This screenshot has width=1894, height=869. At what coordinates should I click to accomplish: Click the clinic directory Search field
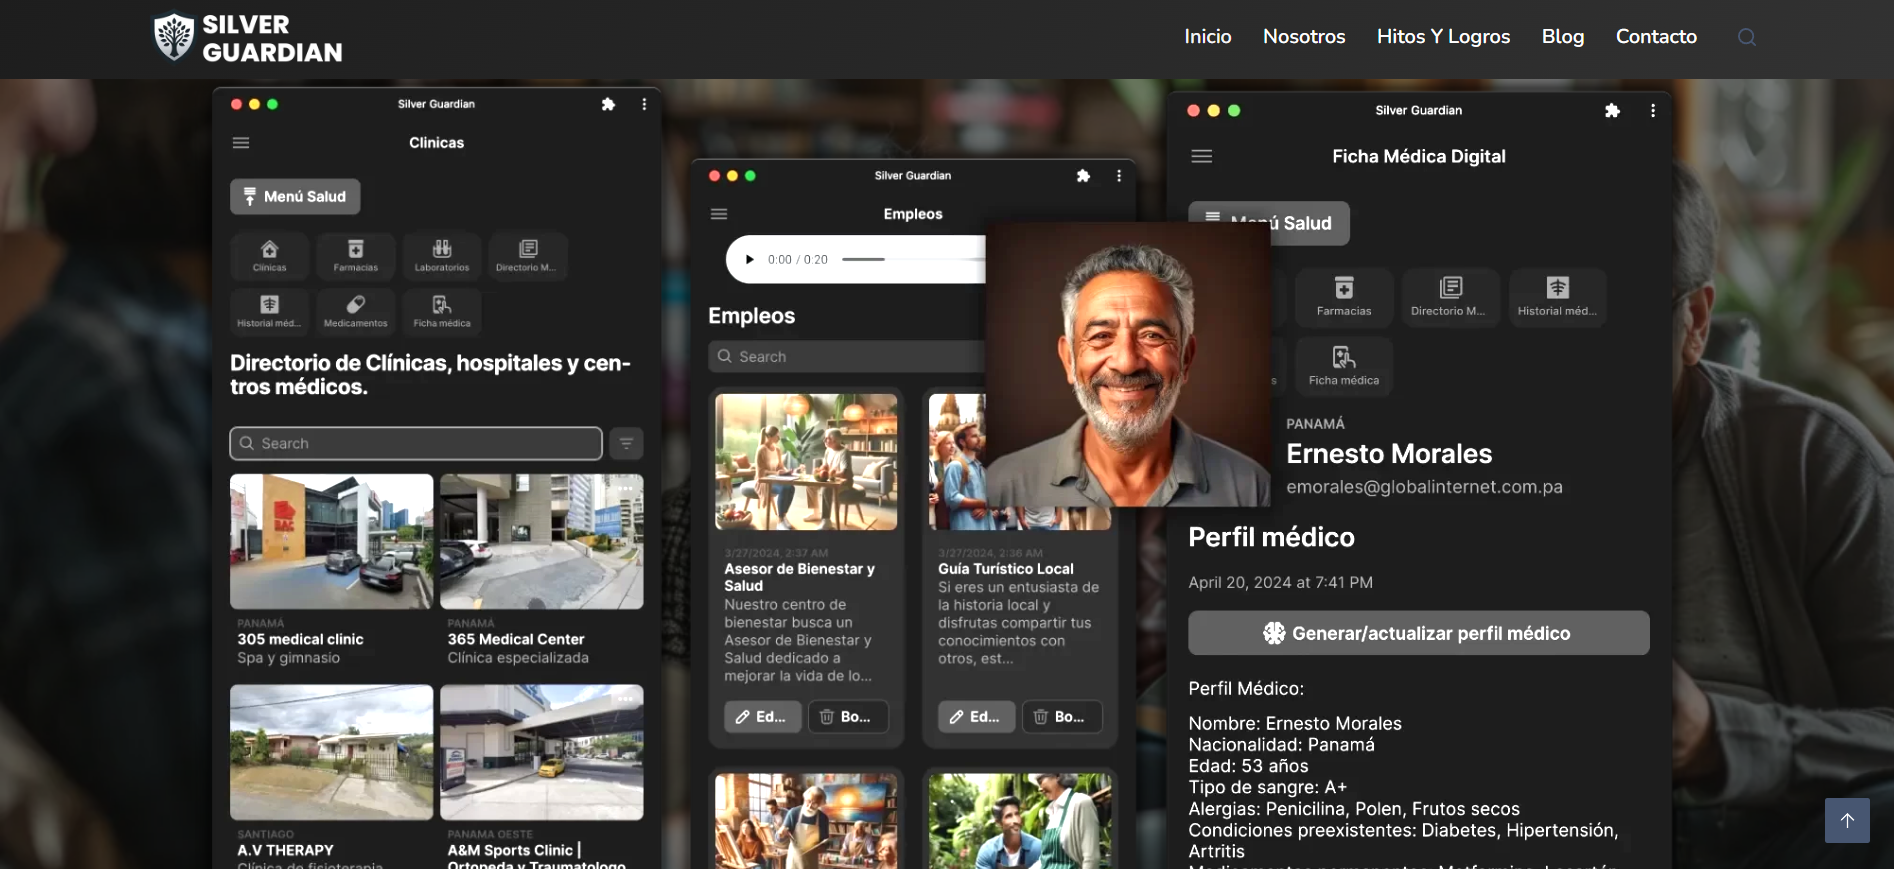click(416, 443)
